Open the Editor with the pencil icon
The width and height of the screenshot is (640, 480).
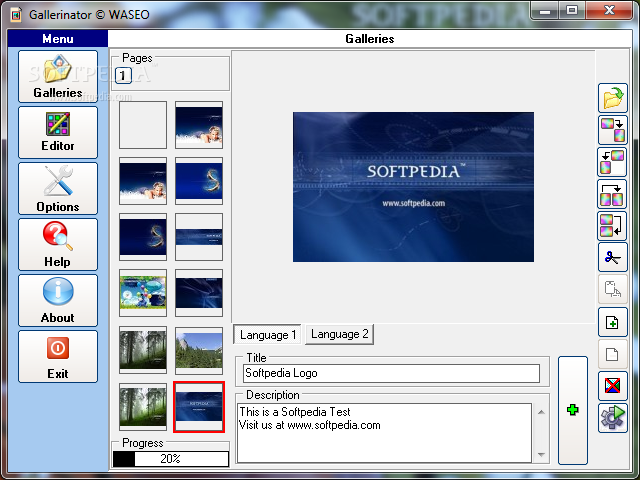(x=58, y=132)
